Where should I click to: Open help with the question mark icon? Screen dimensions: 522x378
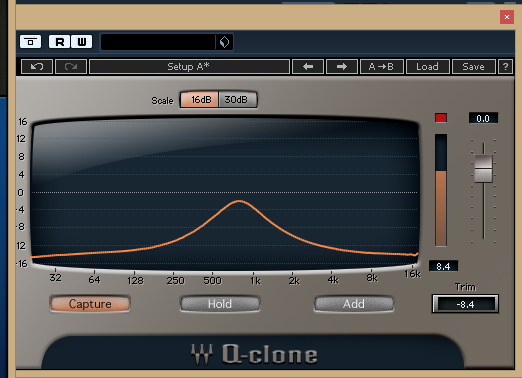pyautogui.click(x=505, y=67)
